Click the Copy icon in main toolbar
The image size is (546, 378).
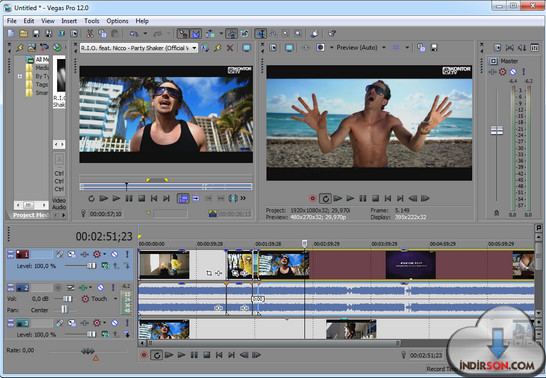102,33
